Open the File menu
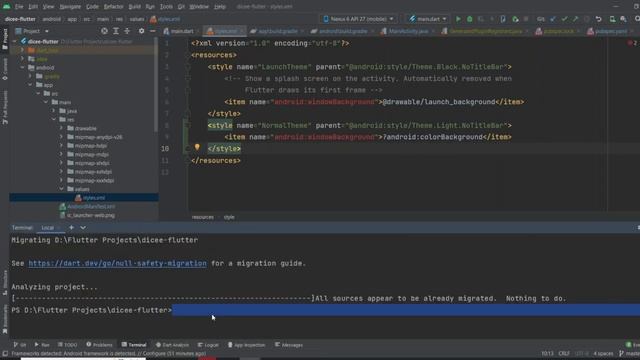The width and height of the screenshot is (640, 360). click(19, 7)
